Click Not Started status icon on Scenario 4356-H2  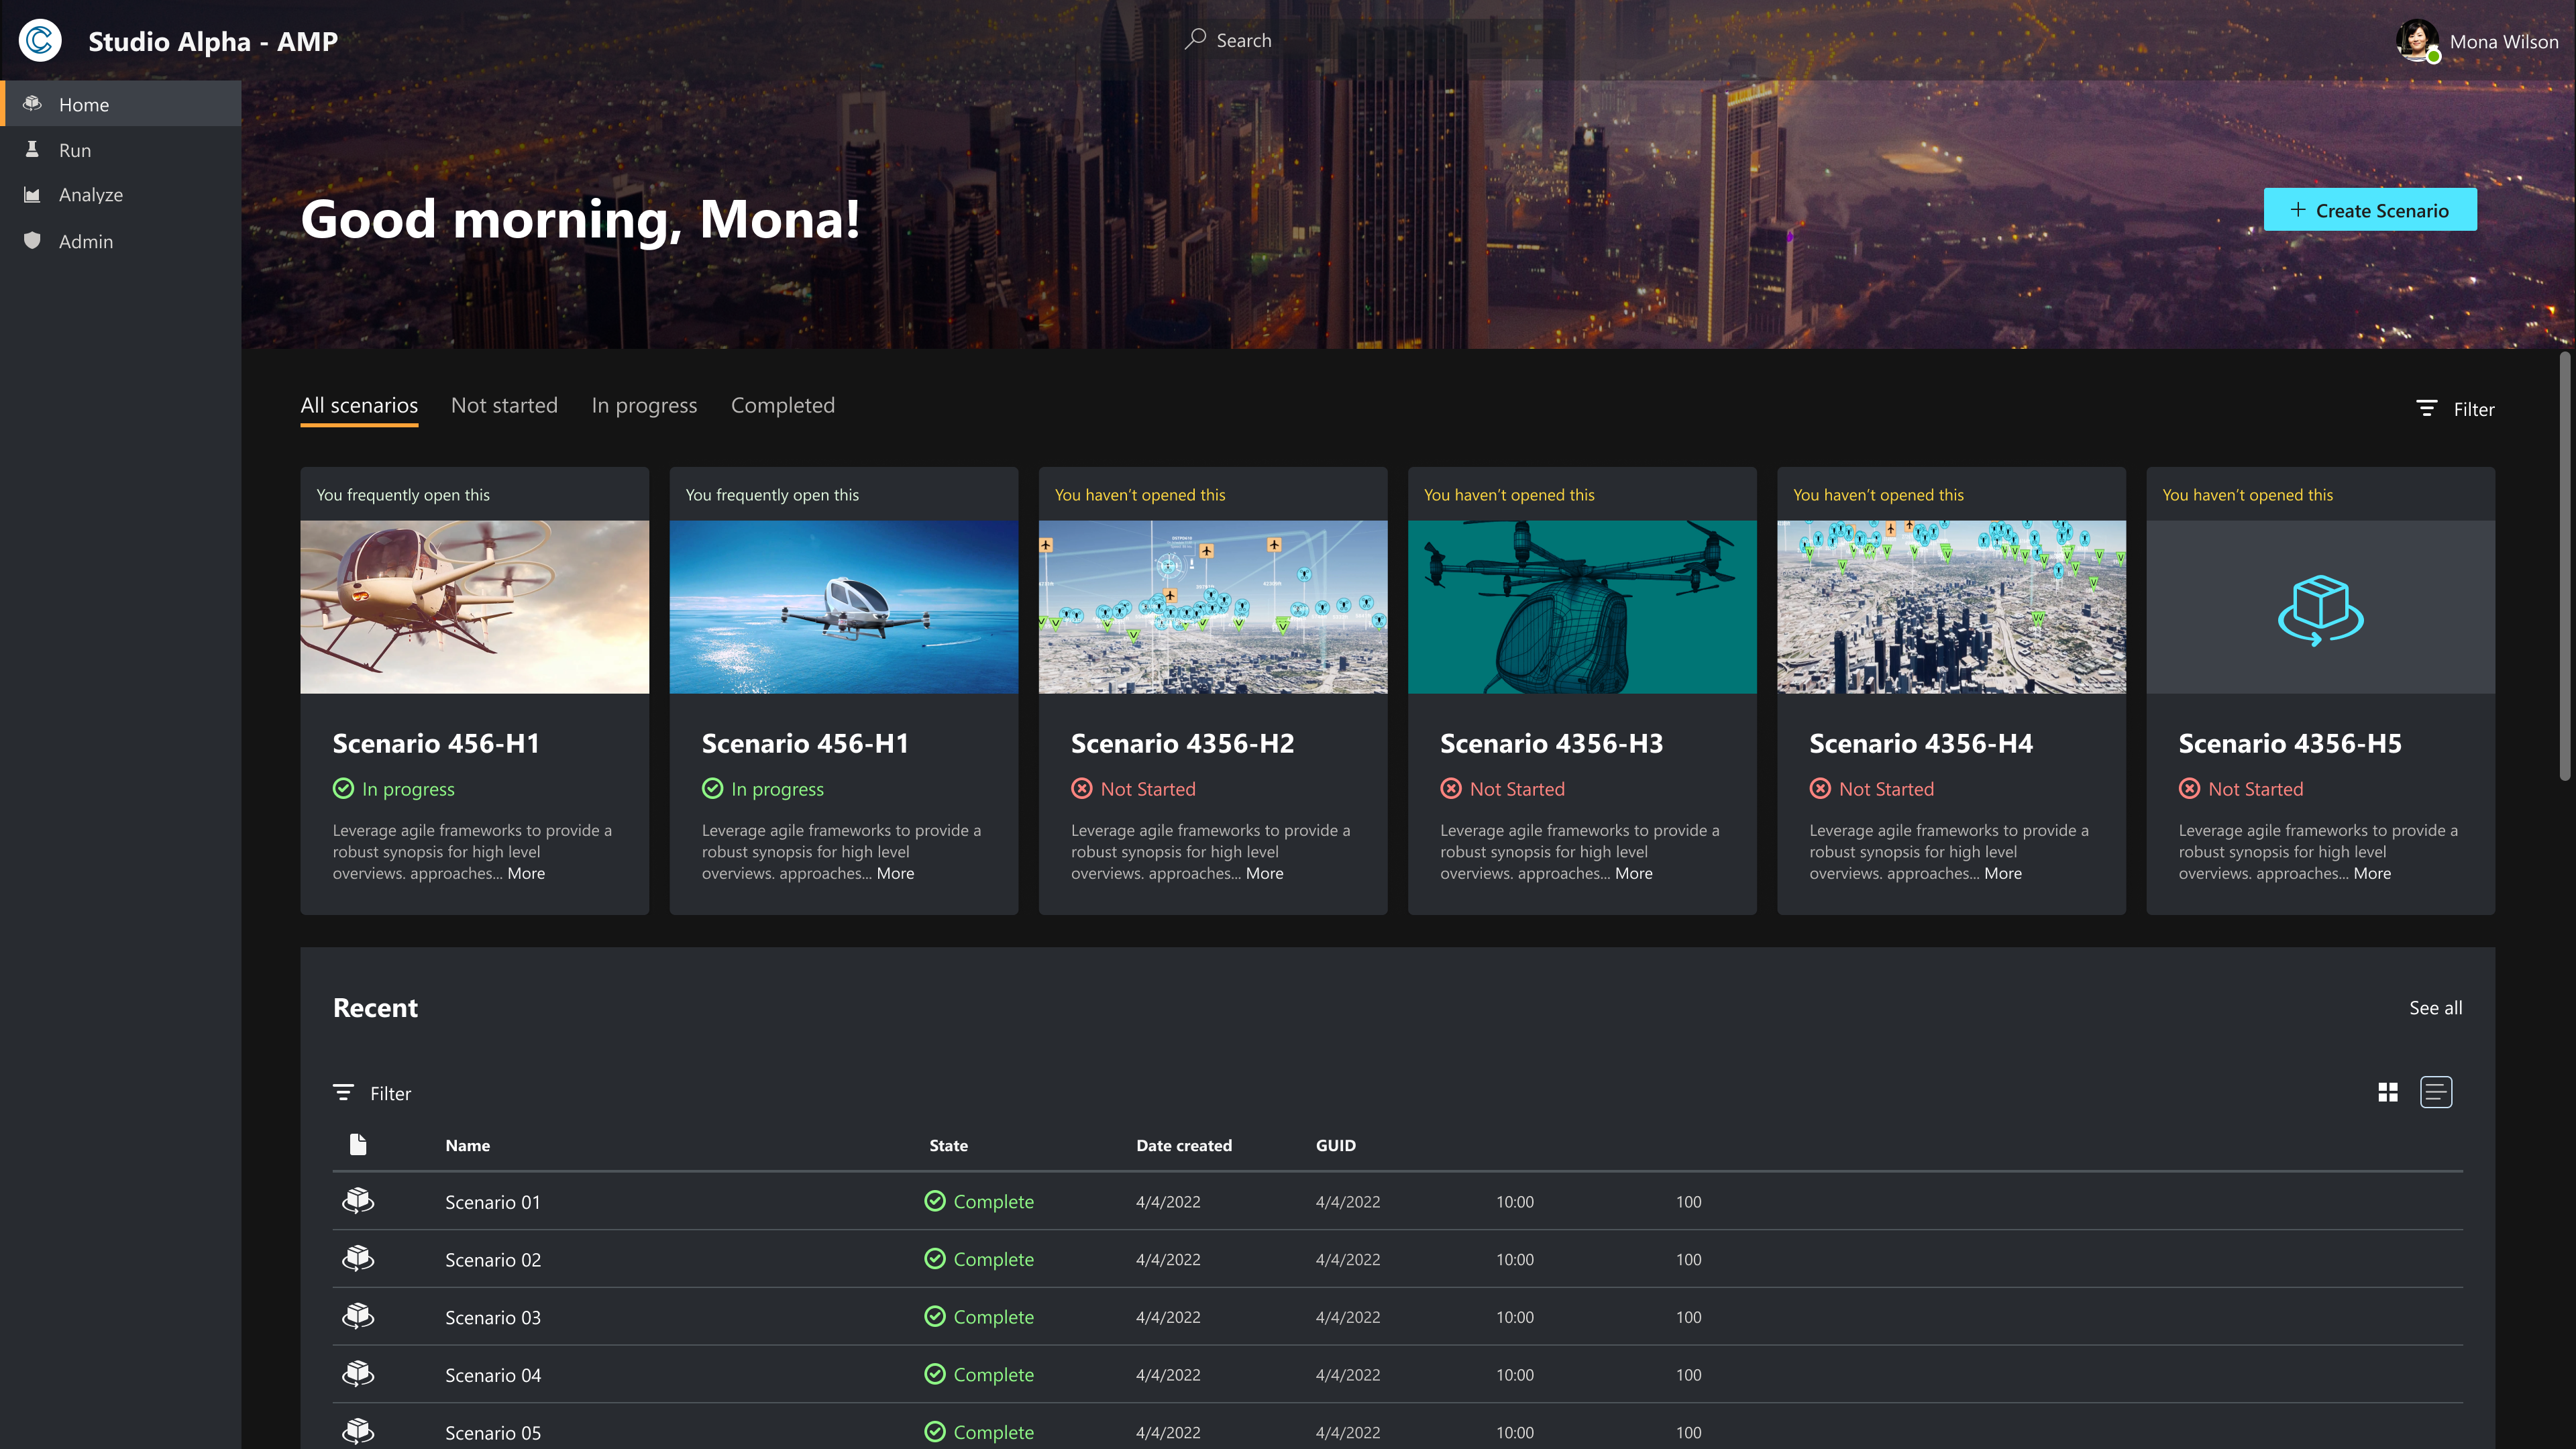tap(1082, 789)
